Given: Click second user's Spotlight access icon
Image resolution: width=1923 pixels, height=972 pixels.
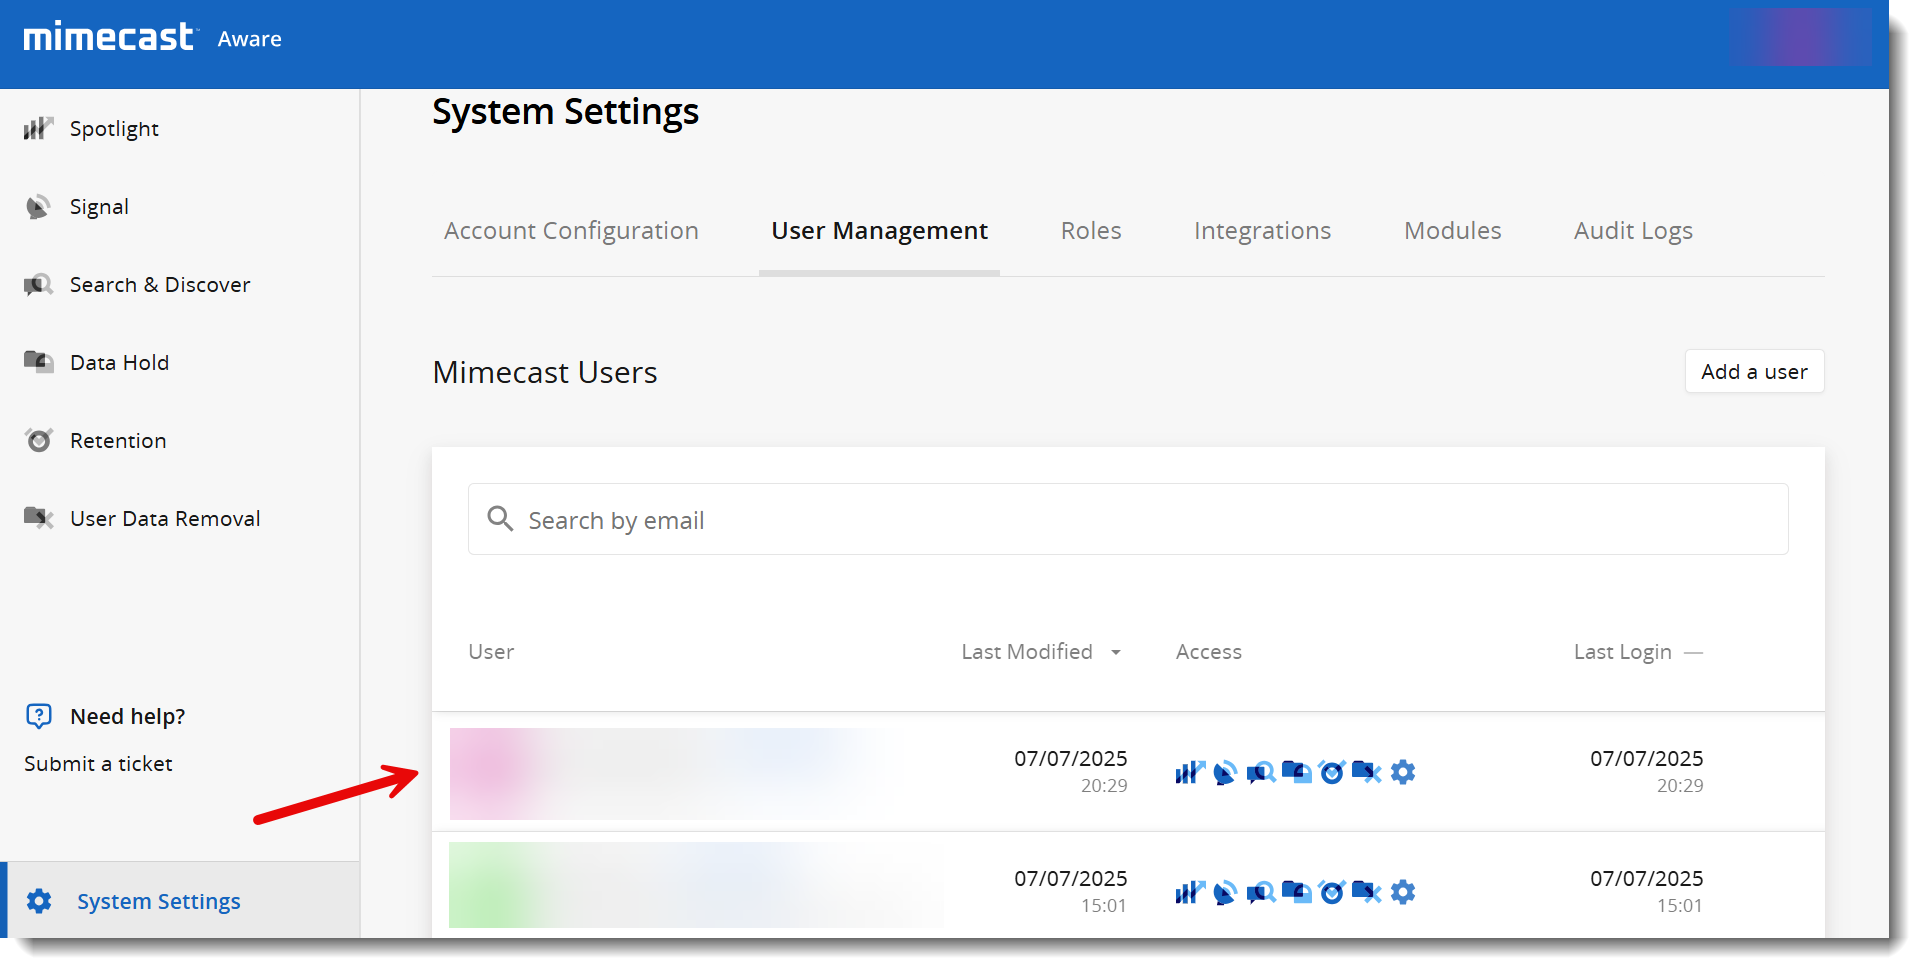Looking at the screenshot, I should pyautogui.click(x=1189, y=892).
